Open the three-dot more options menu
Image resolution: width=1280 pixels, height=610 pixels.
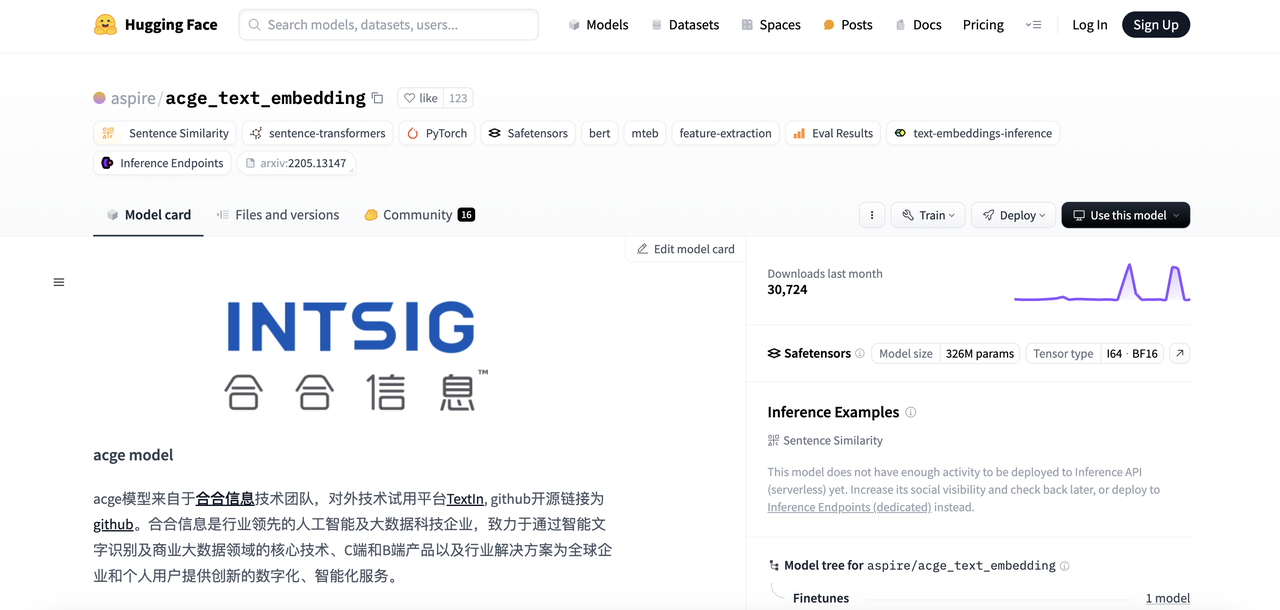click(x=872, y=215)
